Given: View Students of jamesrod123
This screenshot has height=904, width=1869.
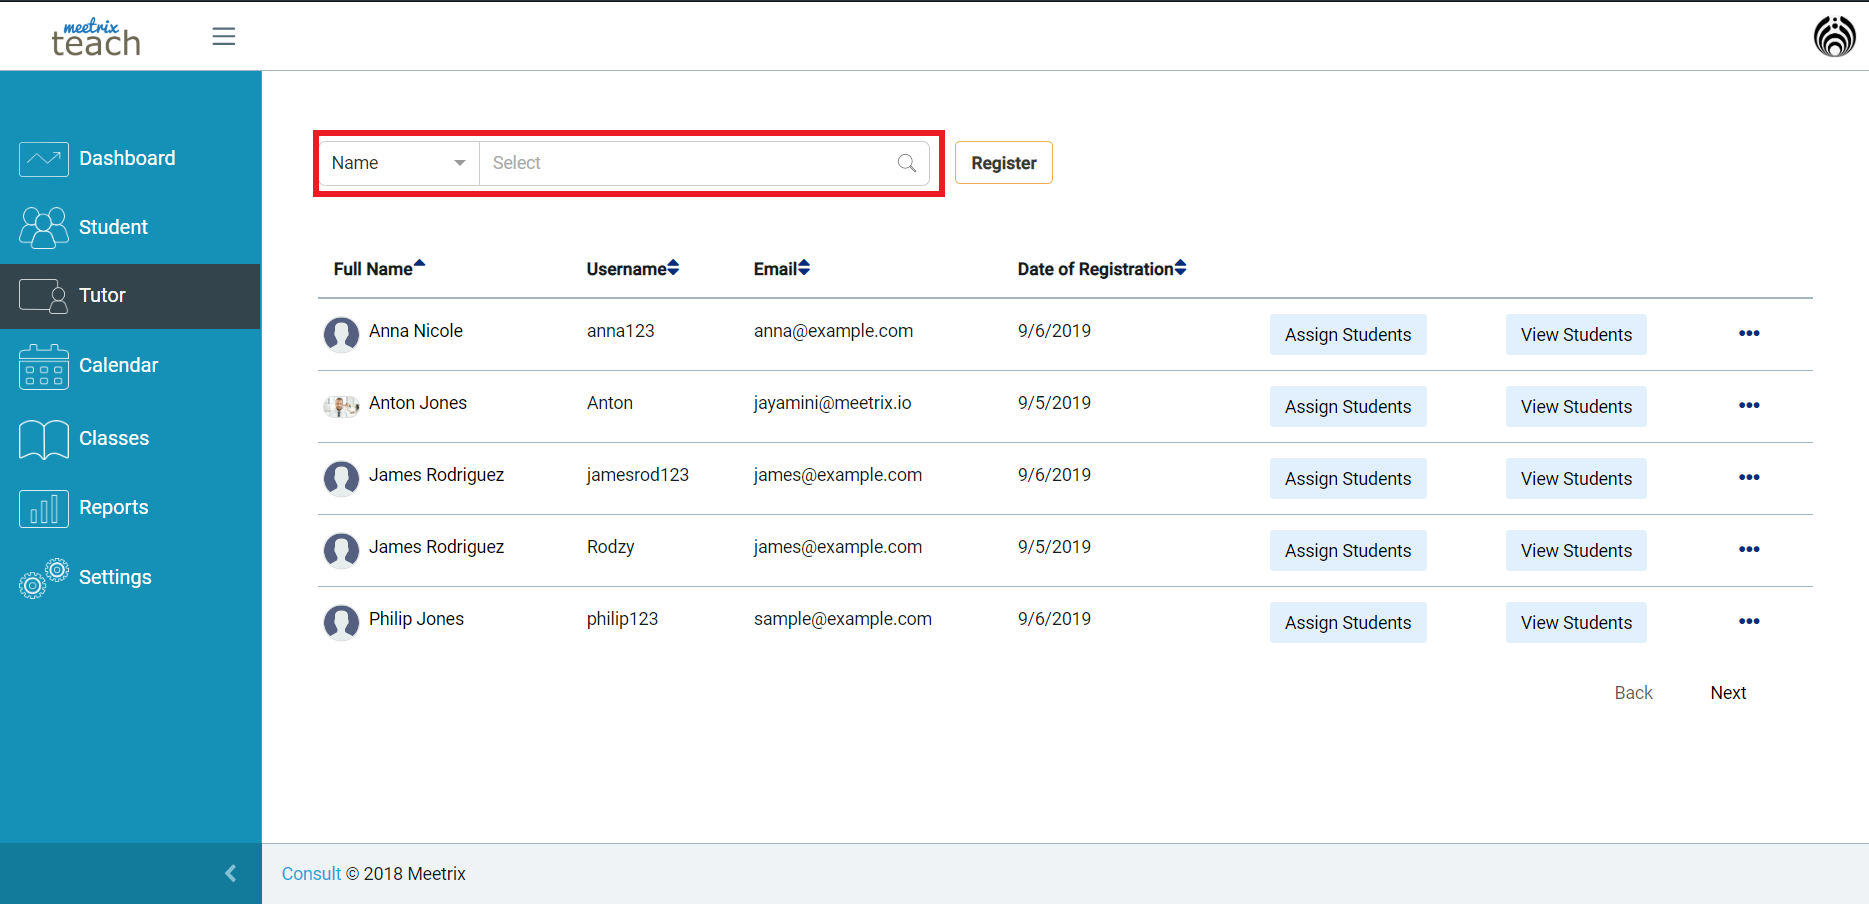Looking at the screenshot, I should 1576,479.
